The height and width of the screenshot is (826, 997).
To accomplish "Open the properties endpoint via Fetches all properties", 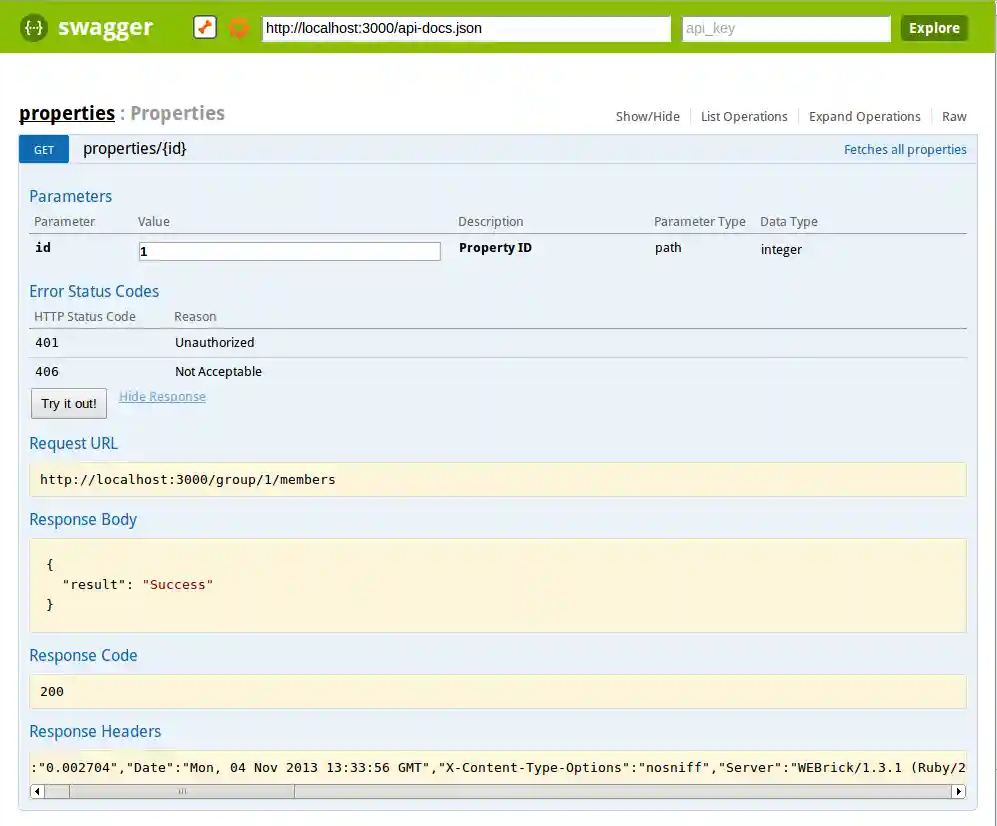I will point(904,149).
